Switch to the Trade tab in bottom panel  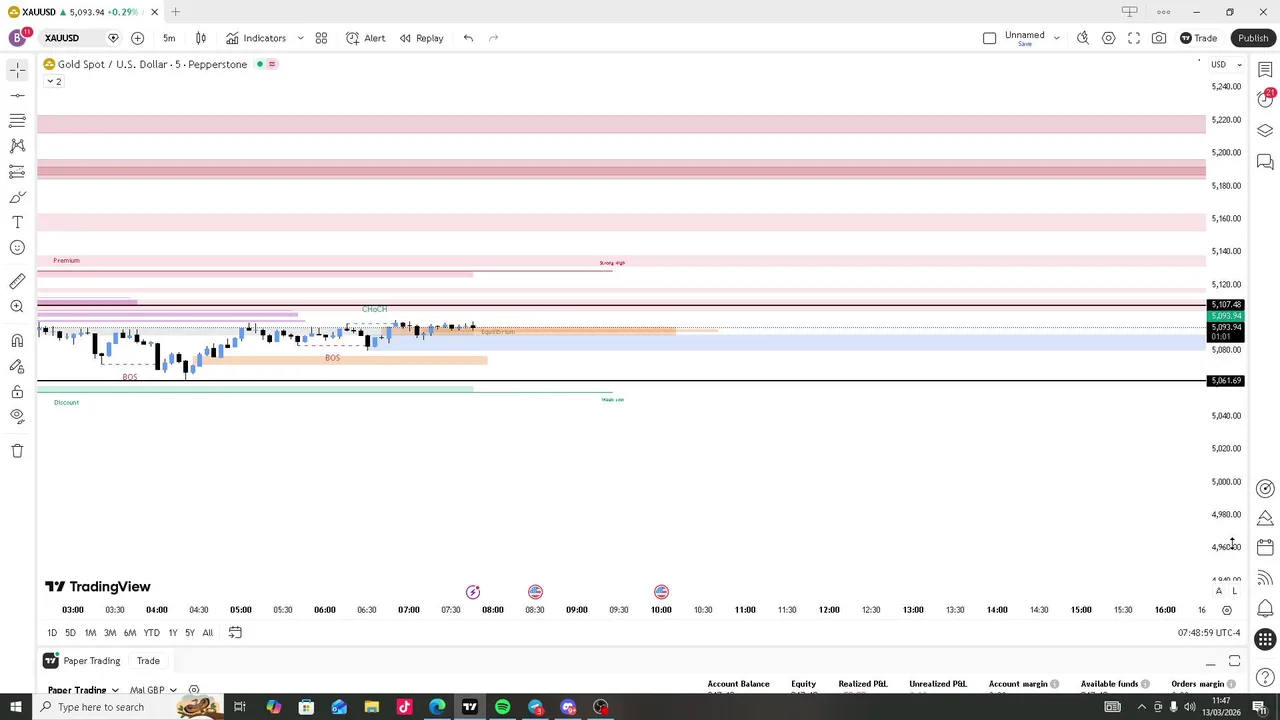(x=148, y=661)
